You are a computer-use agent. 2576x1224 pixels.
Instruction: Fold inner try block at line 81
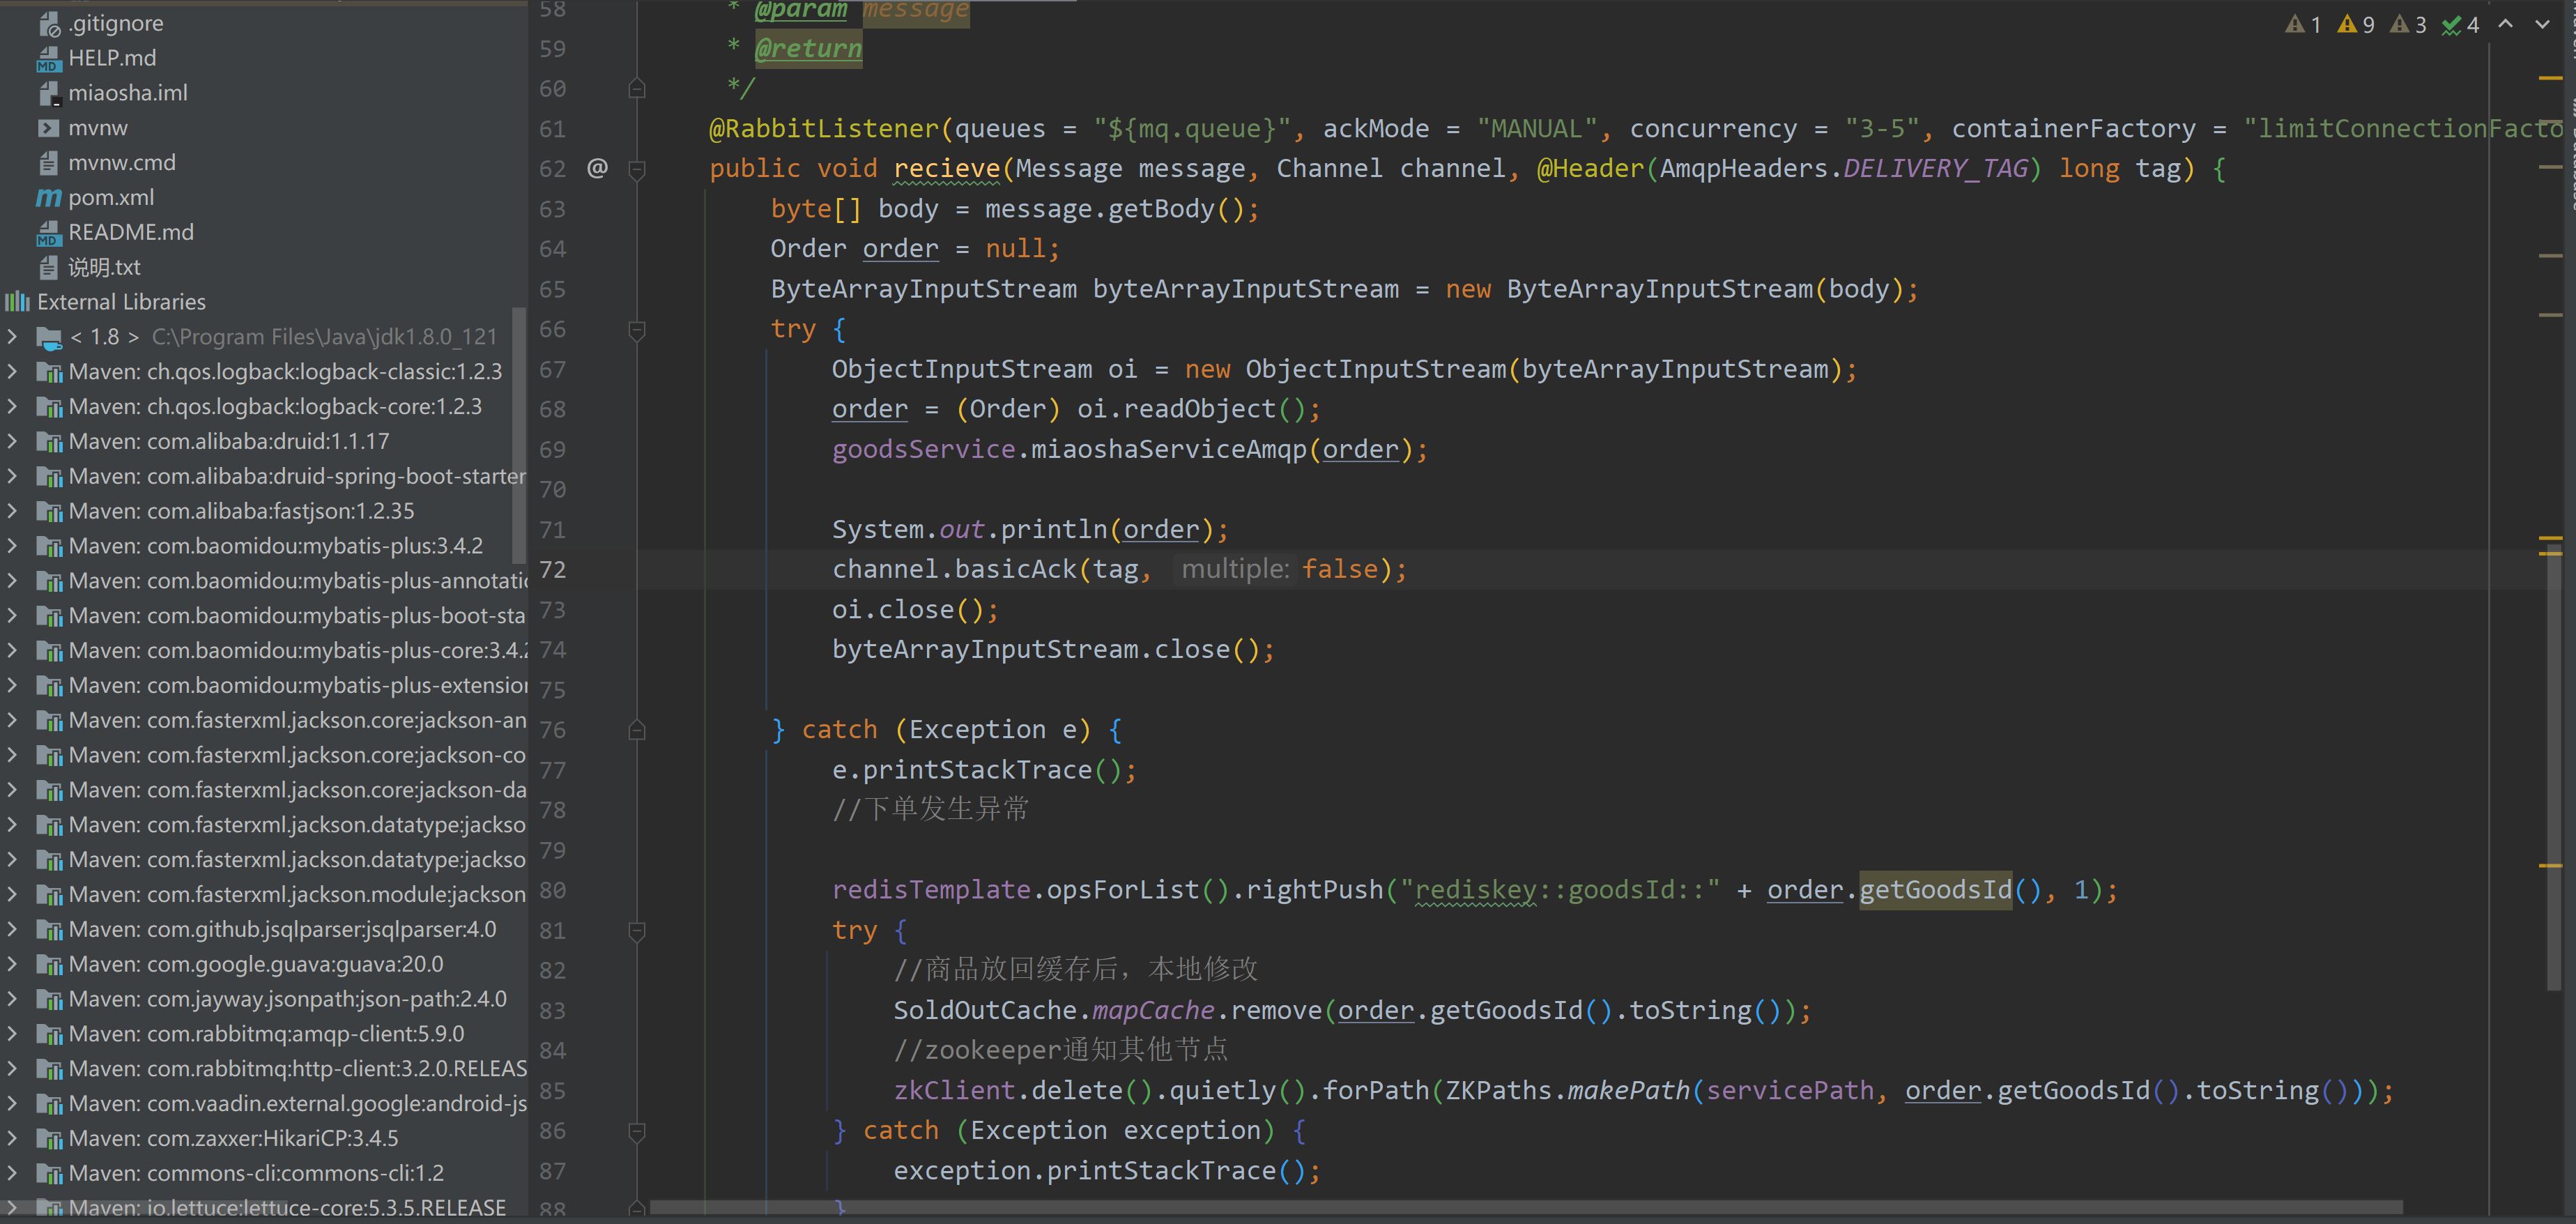[x=637, y=931]
